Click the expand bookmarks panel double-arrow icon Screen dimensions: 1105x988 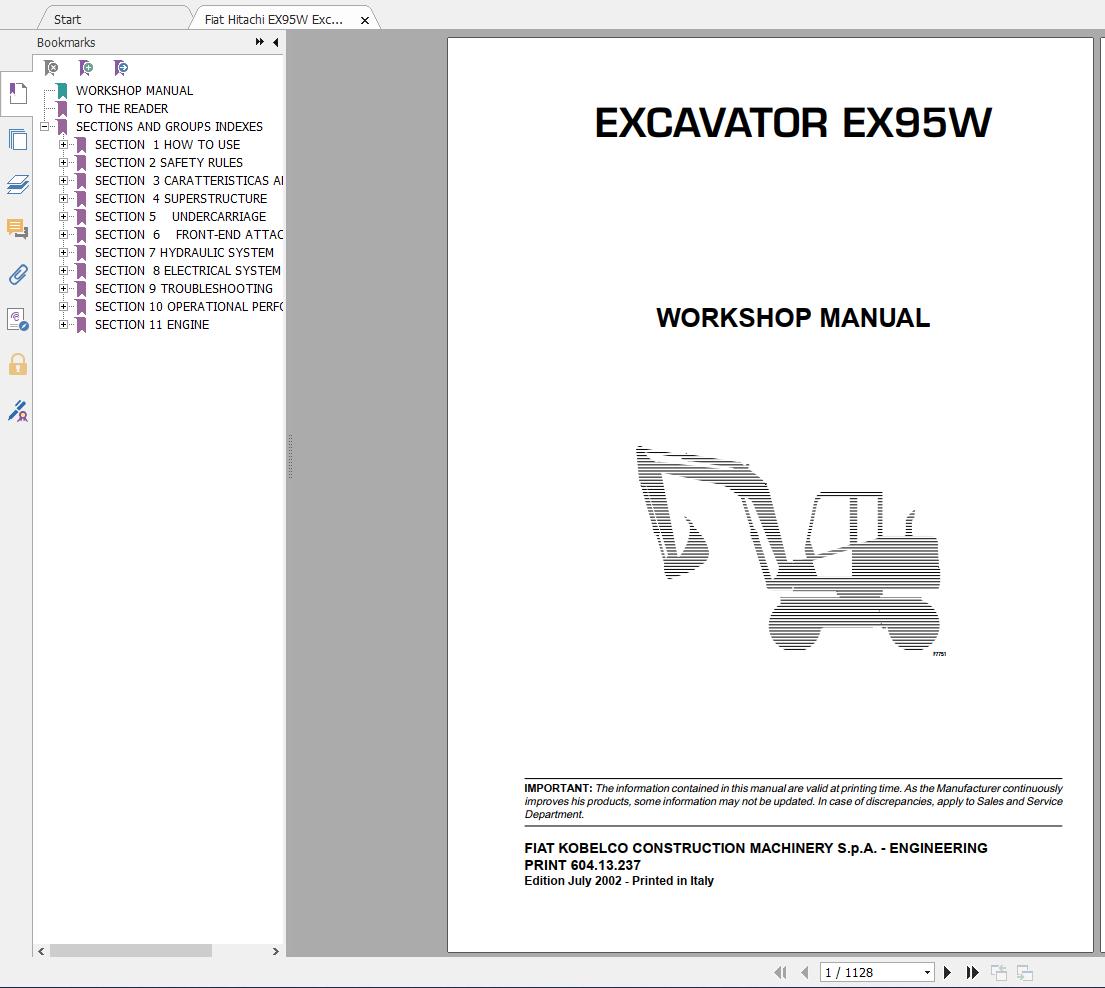[x=259, y=42]
